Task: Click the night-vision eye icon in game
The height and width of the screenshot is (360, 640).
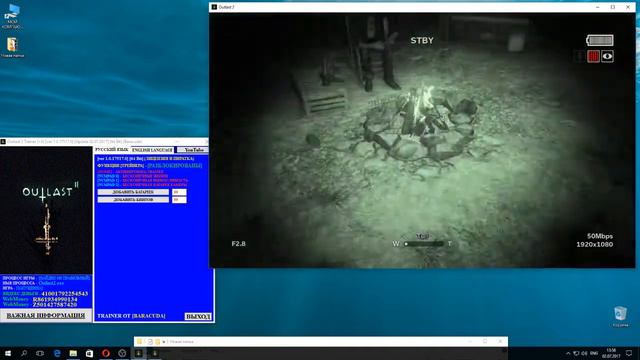Action: [x=607, y=56]
